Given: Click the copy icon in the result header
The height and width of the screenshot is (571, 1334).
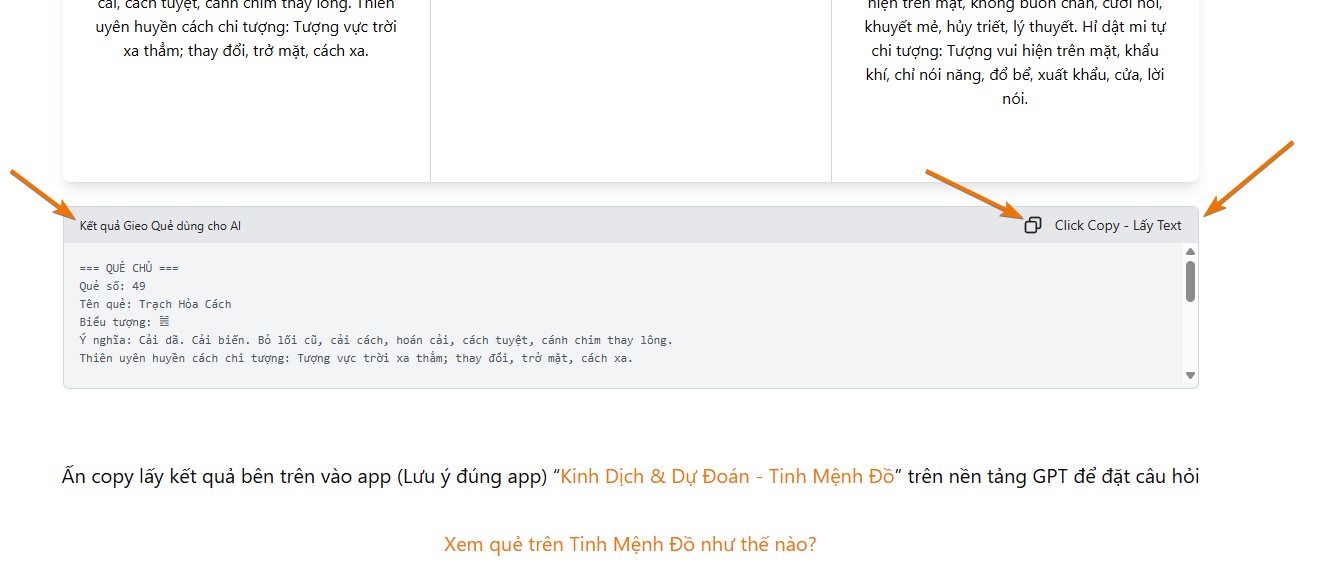Looking at the screenshot, I should [1033, 225].
